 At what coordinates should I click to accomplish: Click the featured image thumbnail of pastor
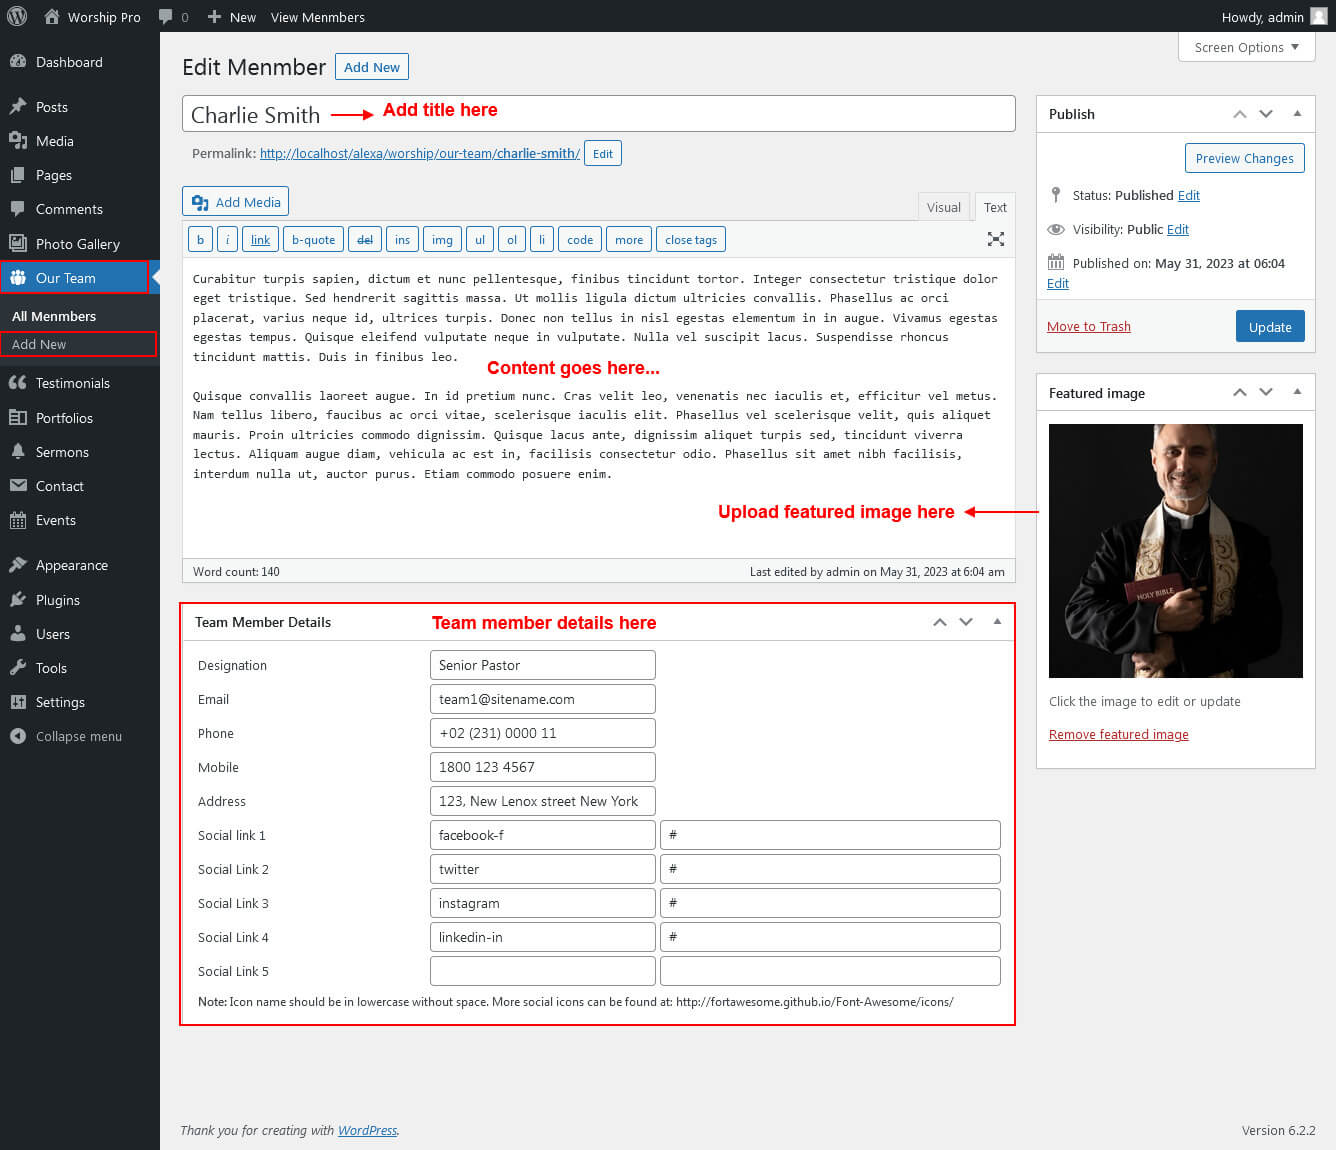1175,551
